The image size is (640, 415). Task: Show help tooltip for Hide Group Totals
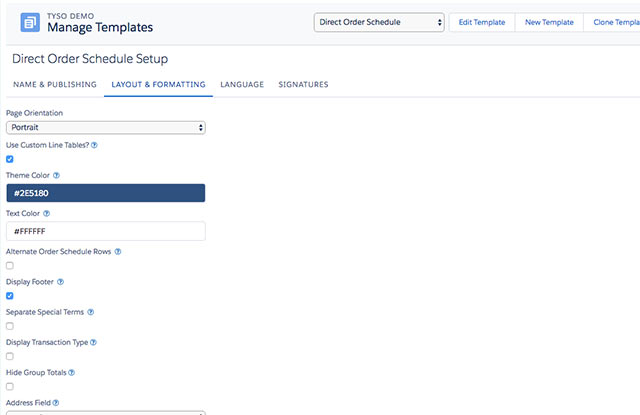click(71, 372)
